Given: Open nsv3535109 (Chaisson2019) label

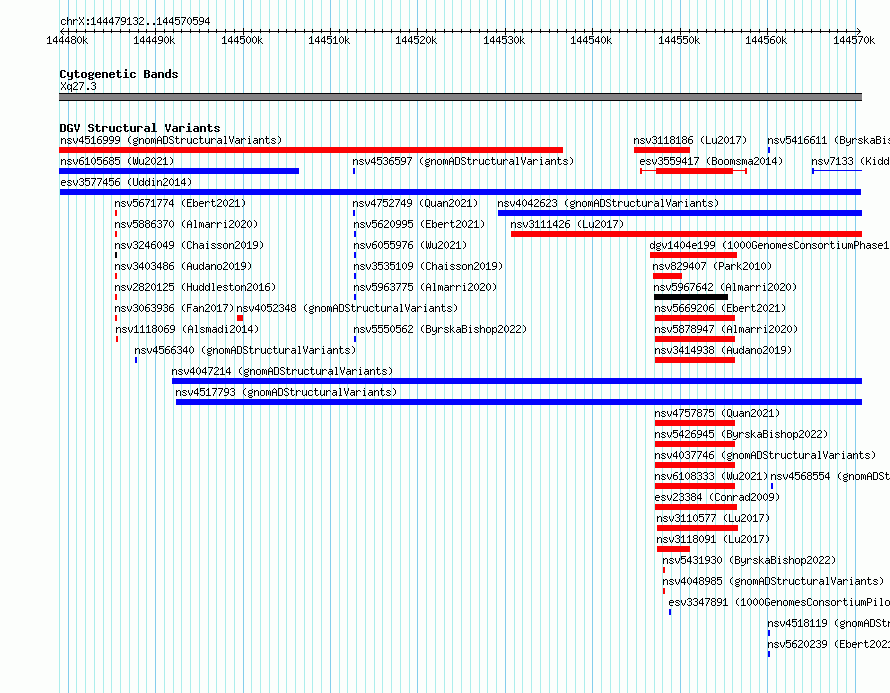Looking at the screenshot, I should click(429, 266).
